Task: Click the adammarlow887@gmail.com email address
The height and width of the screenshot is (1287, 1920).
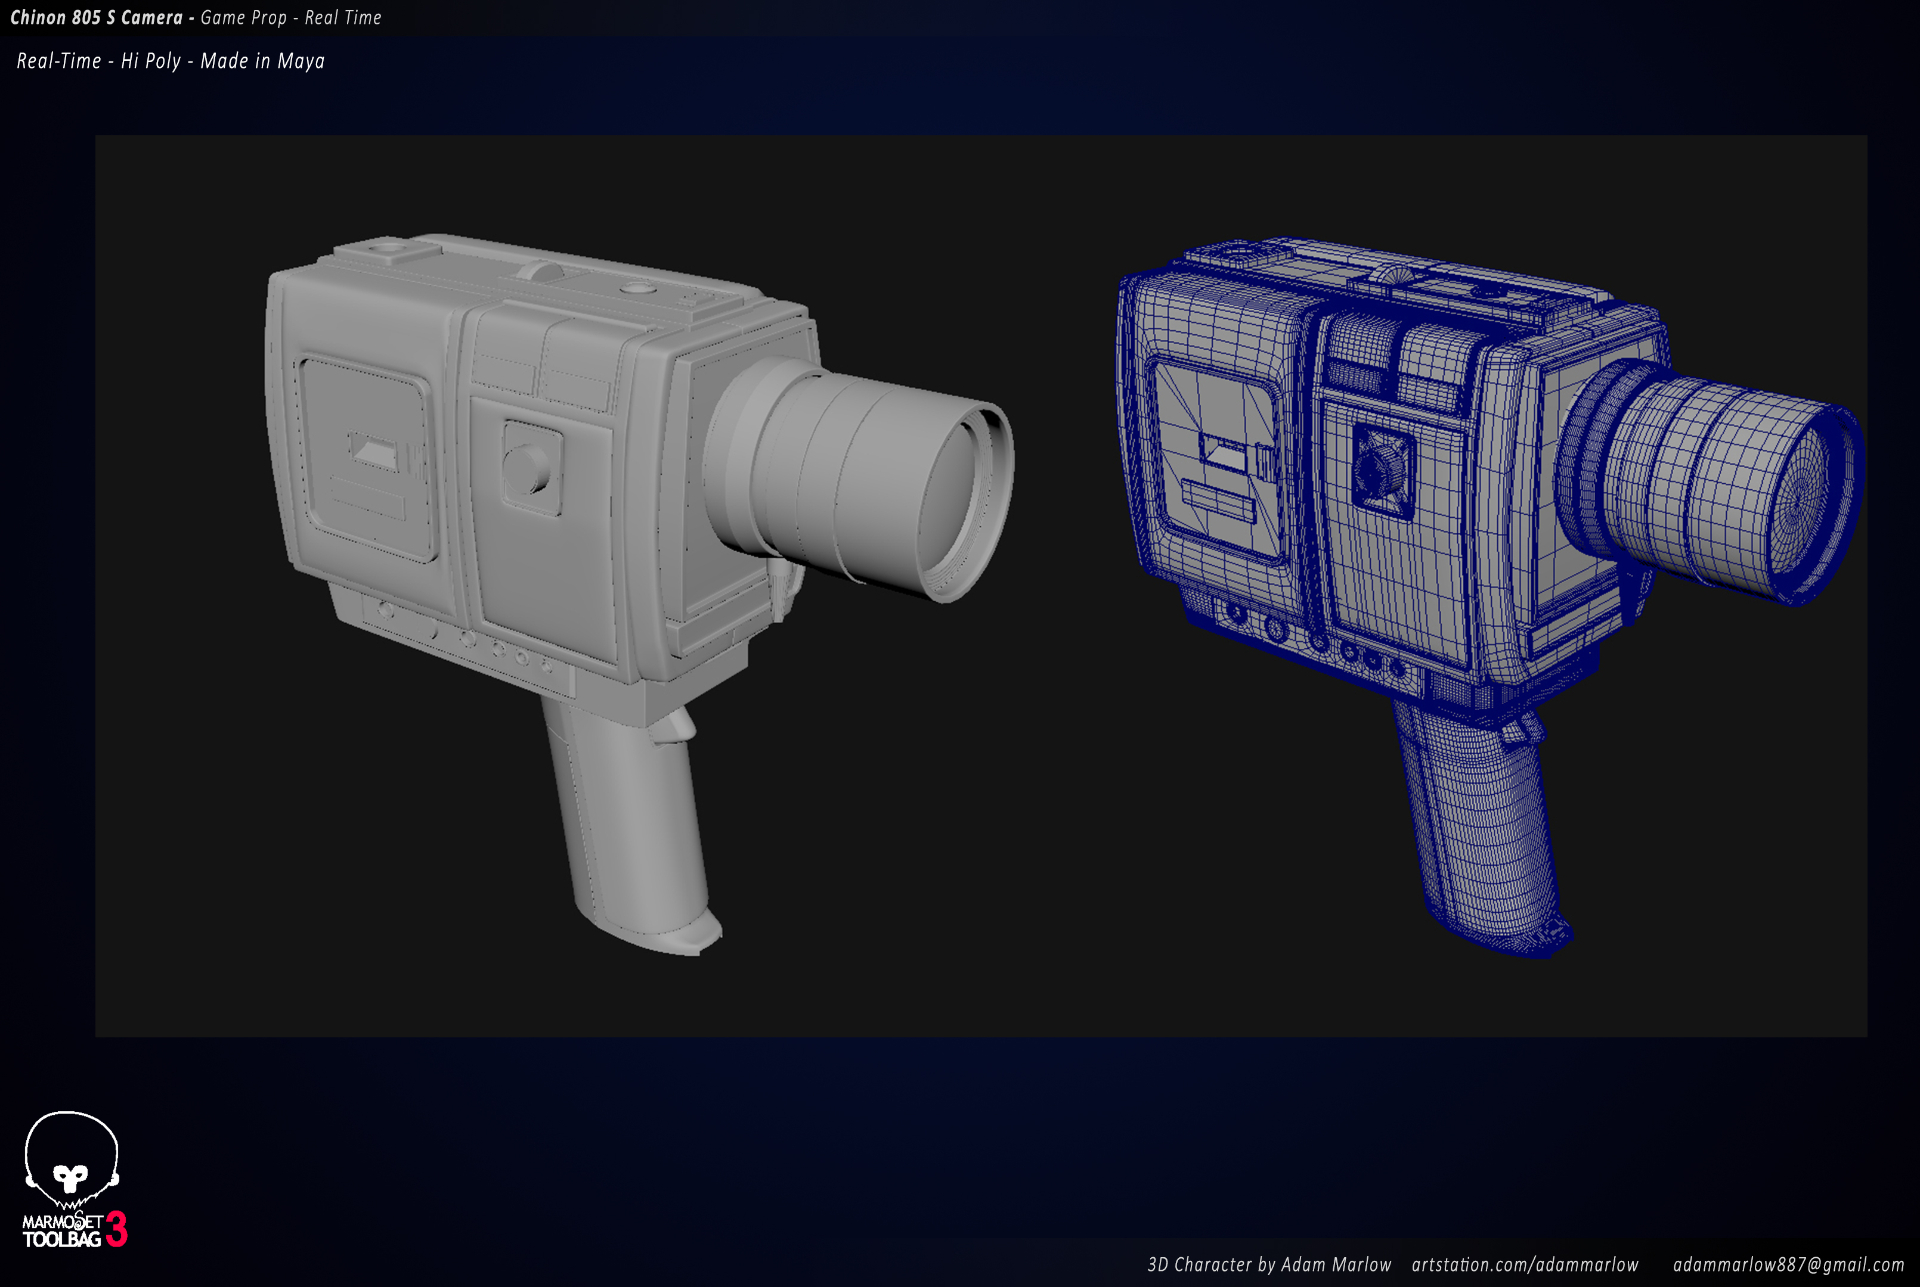Action: 1788,1265
